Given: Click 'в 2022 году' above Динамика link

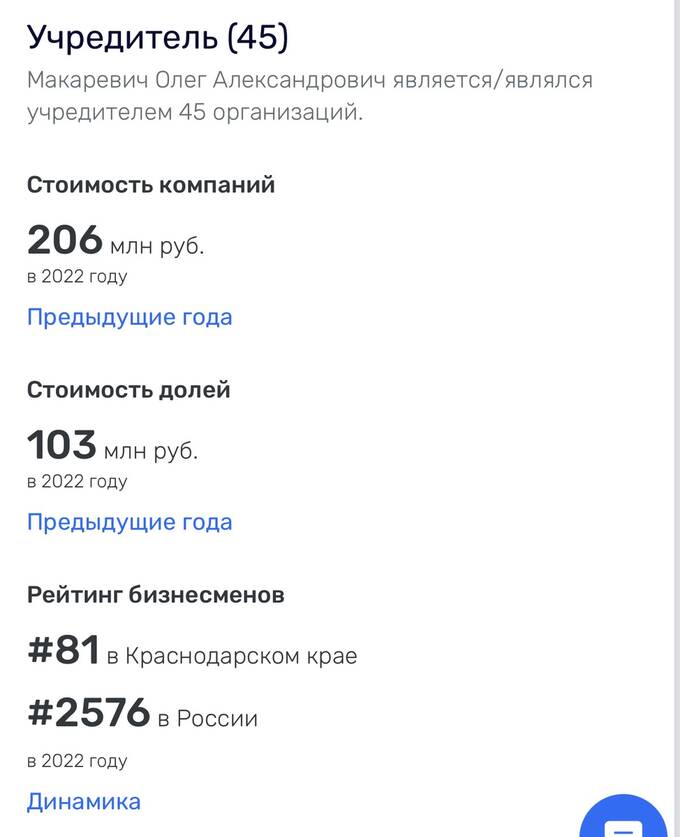Looking at the screenshot, I should click(77, 761).
